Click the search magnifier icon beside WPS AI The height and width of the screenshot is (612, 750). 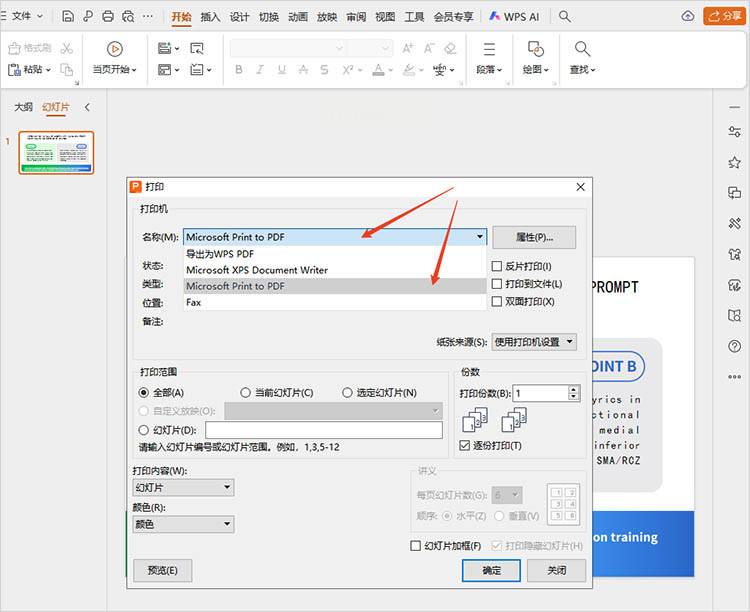click(x=565, y=16)
